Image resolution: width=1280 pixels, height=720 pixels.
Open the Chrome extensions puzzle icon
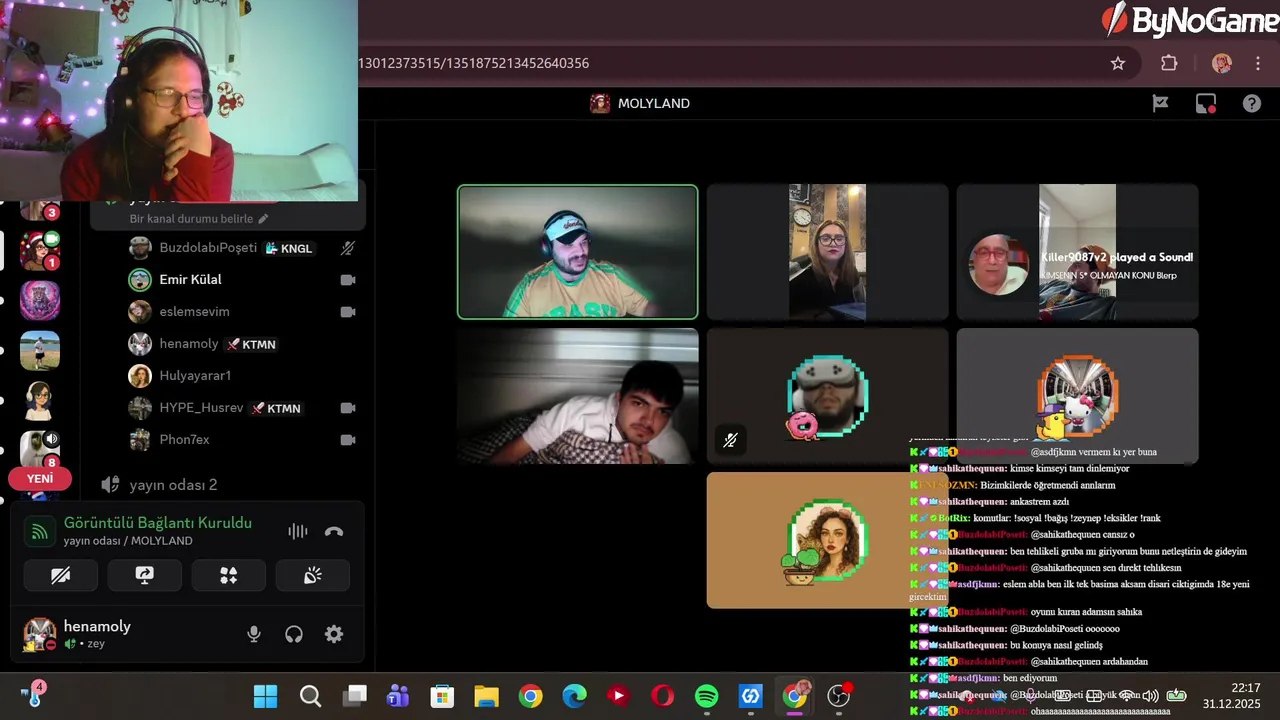pos(1169,63)
